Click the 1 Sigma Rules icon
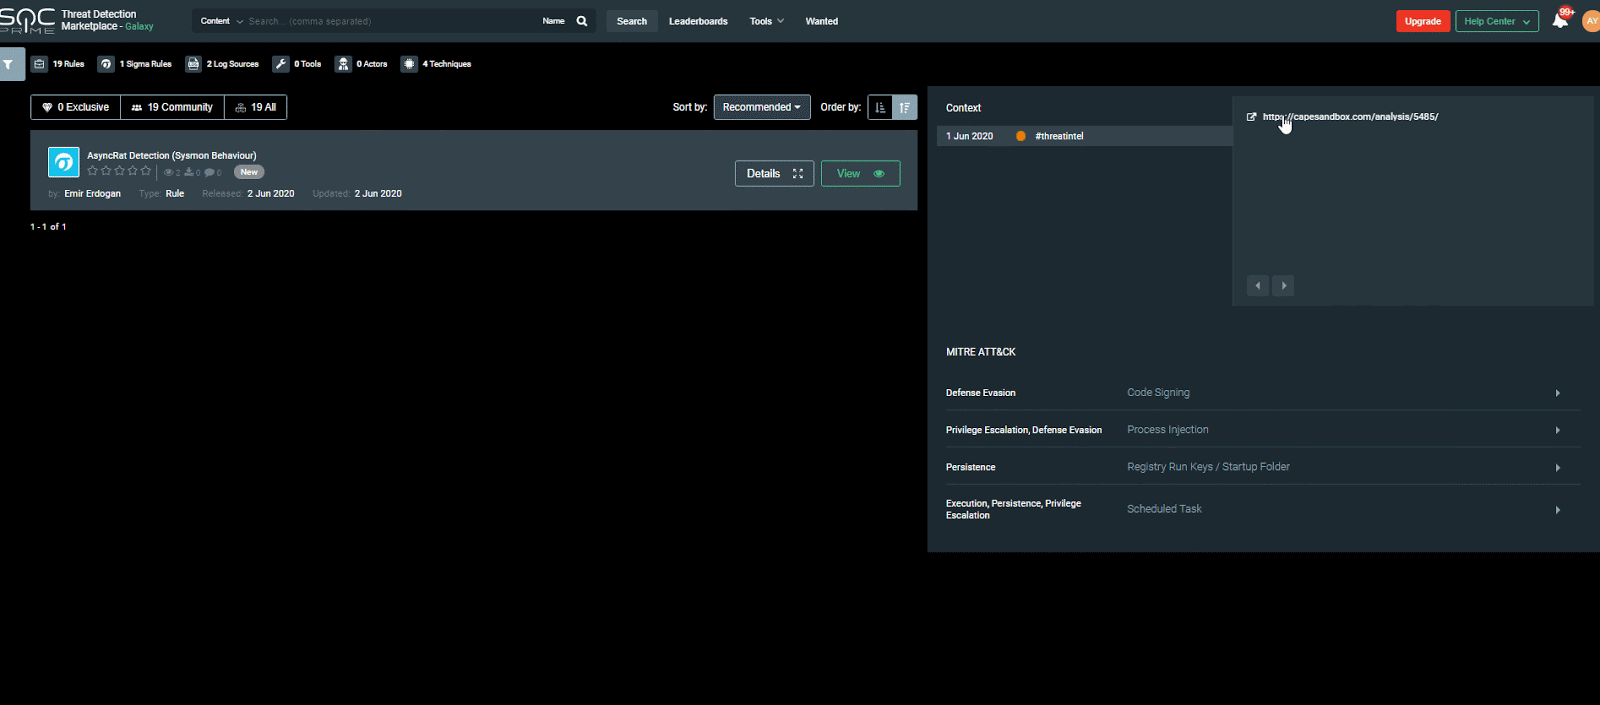Viewport: 1600px width, 705px height. click(x=105, y=64)
